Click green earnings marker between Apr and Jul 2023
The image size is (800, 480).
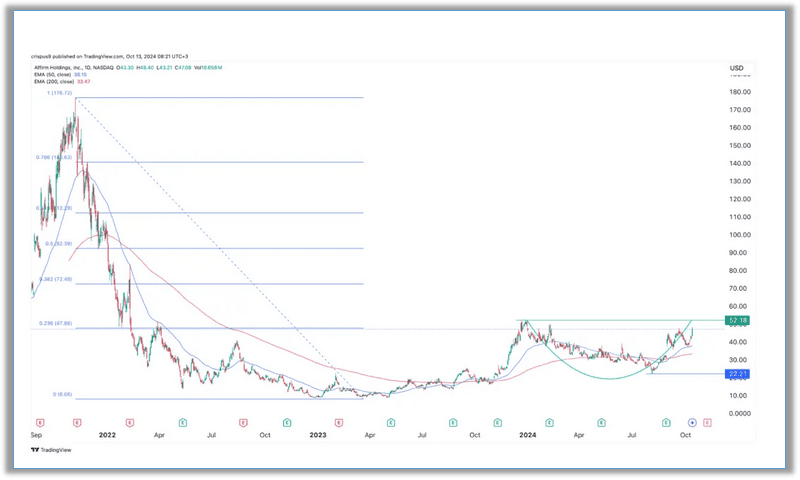[391, 422]
